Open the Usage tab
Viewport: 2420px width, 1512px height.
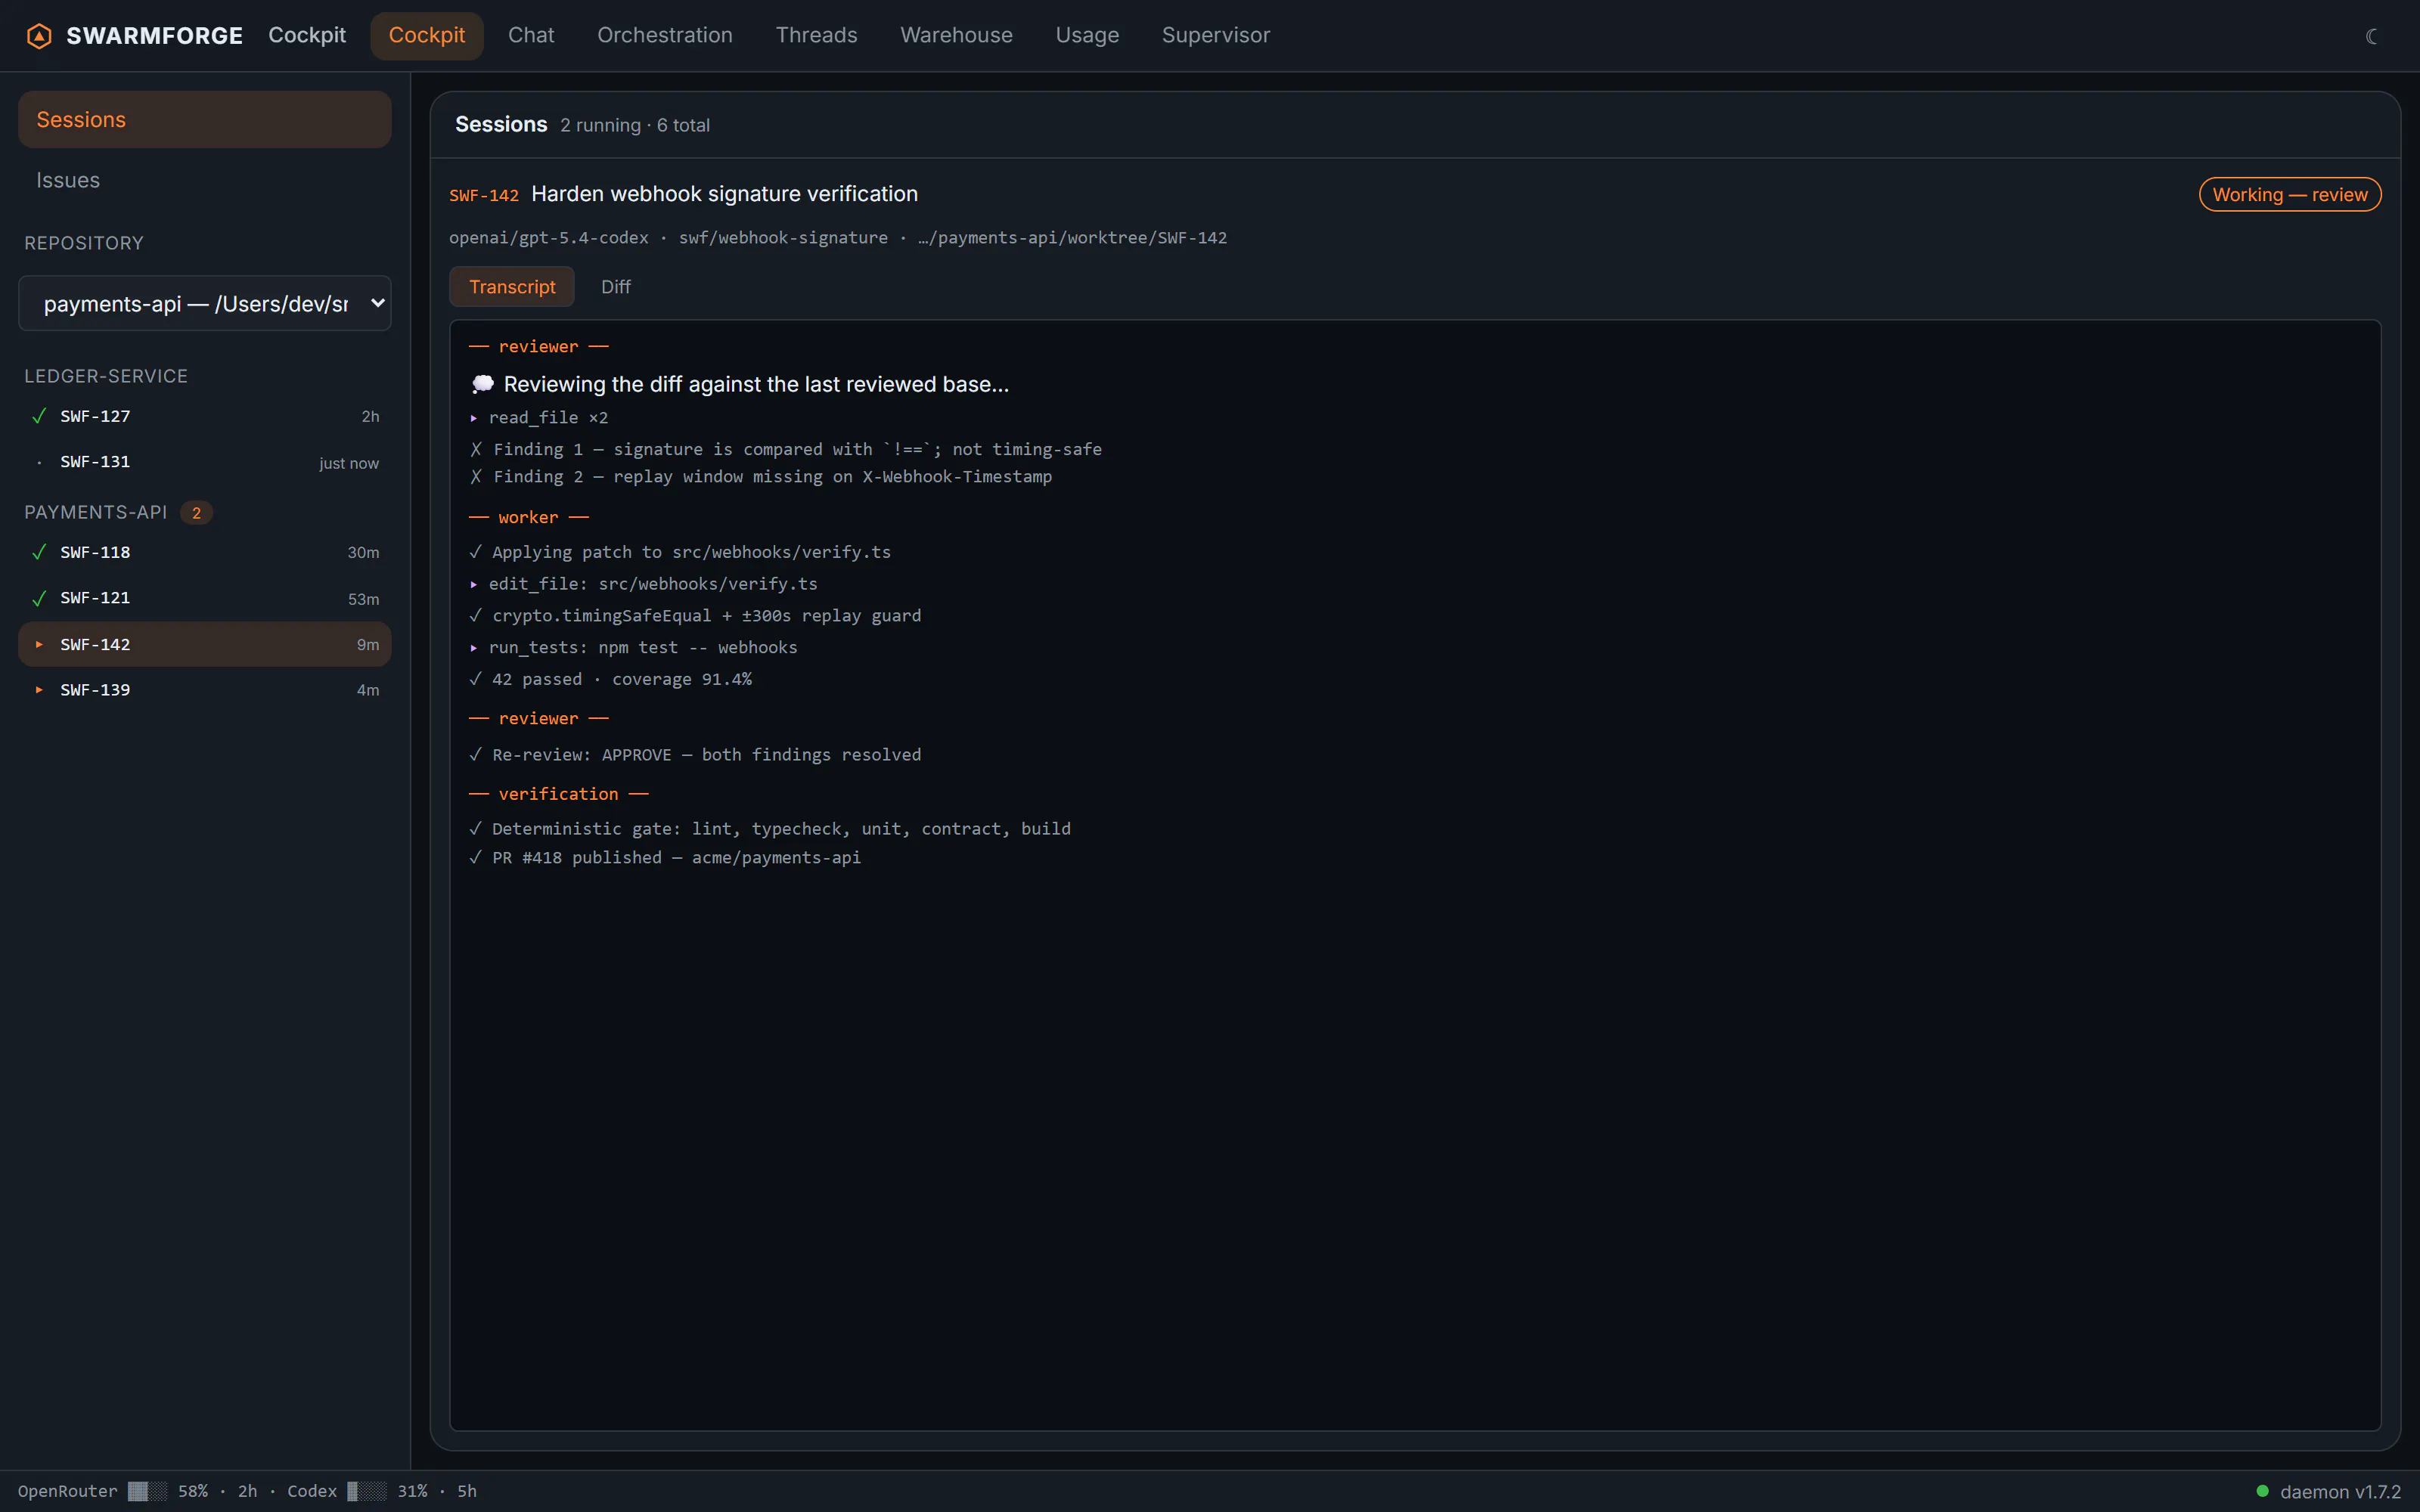[1087, 35]
